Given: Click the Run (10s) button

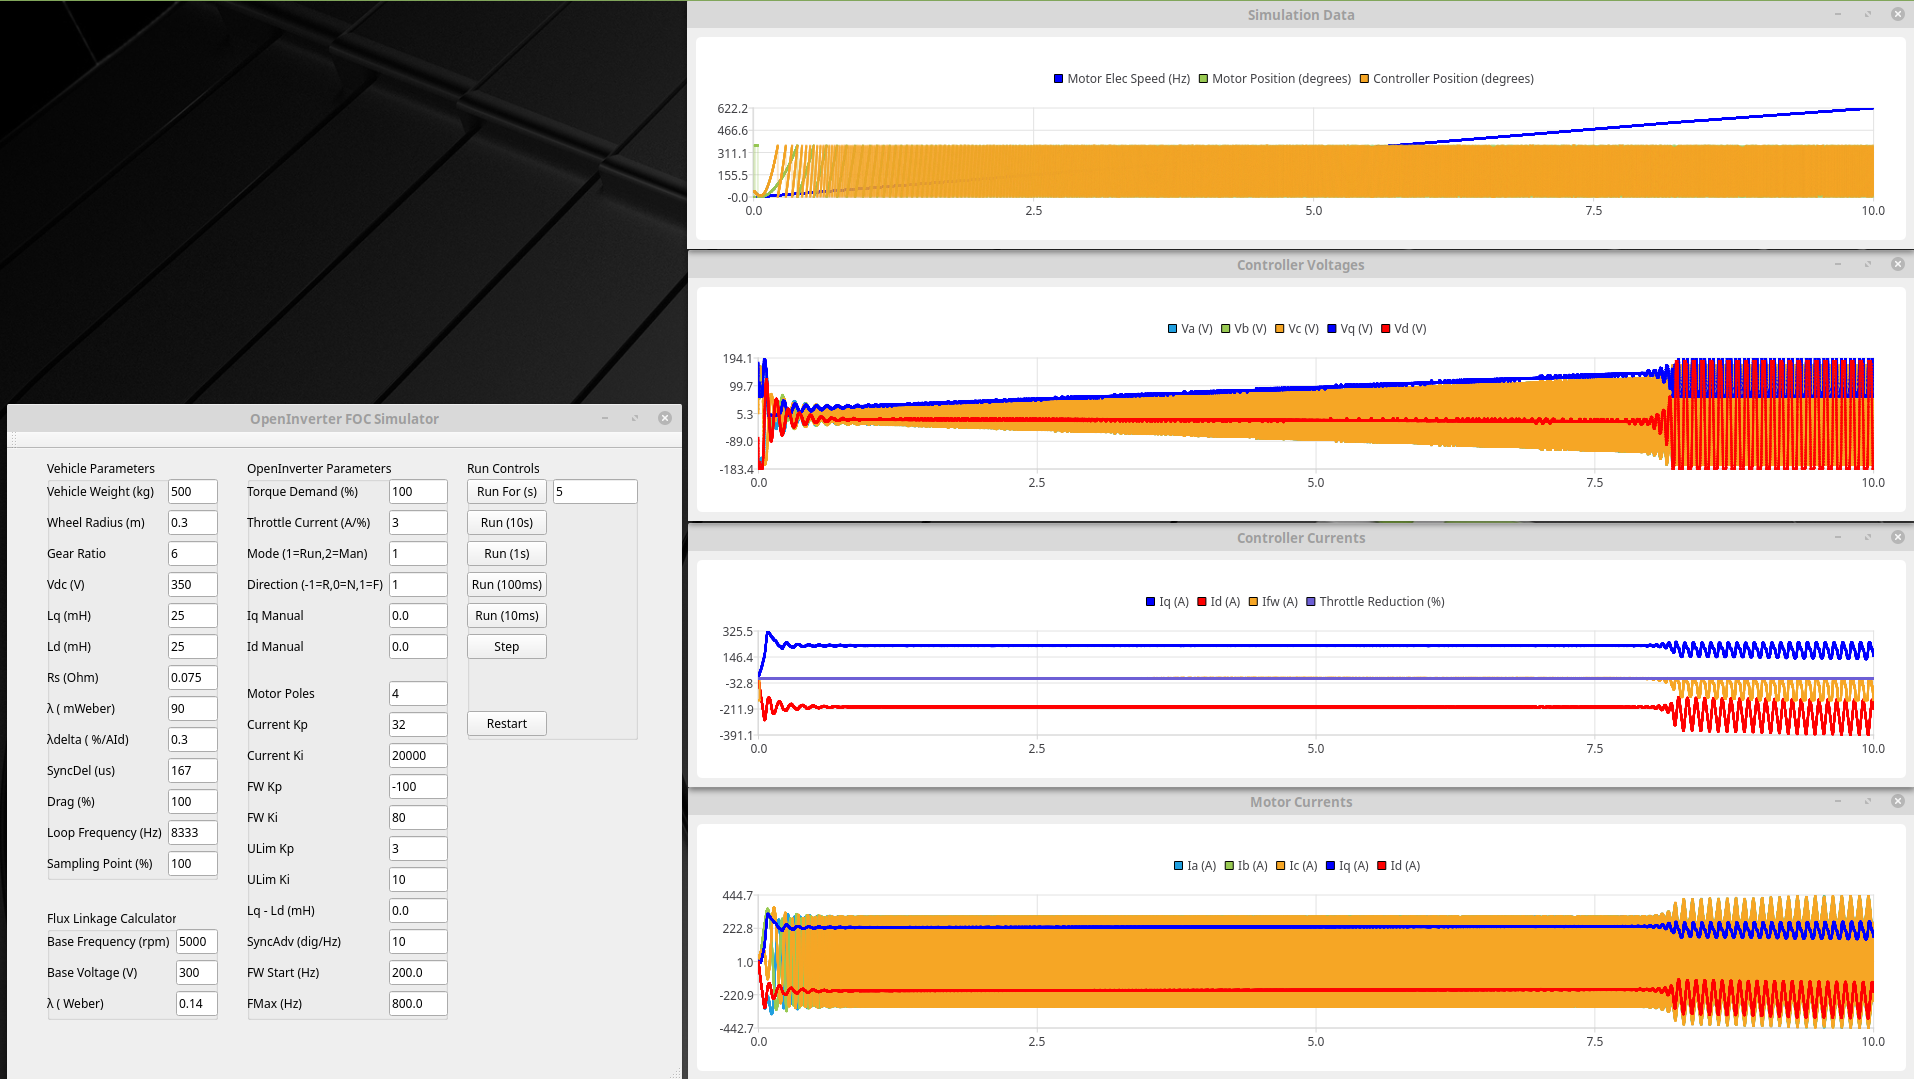Looking at the screenshot, I should tap(506, 523).
